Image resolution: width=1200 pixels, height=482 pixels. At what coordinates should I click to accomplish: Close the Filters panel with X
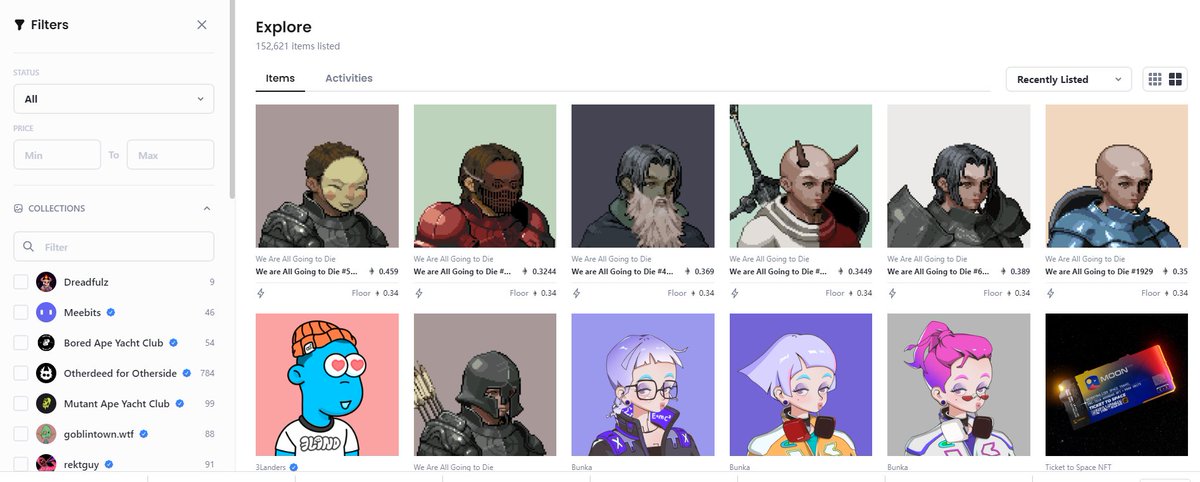[202, 25]
